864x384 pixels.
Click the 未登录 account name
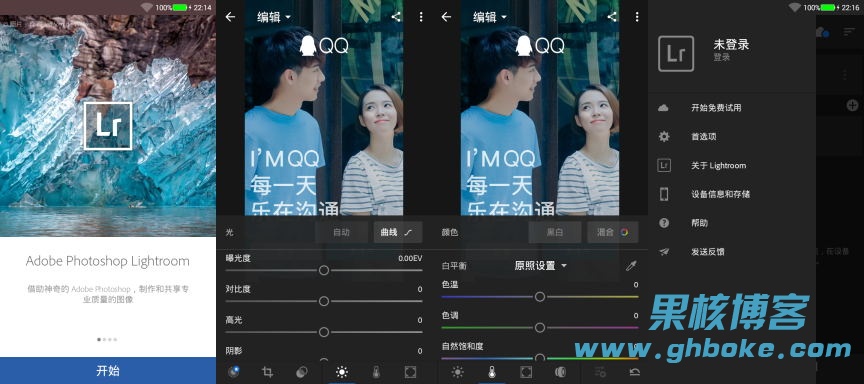point(731,45)
